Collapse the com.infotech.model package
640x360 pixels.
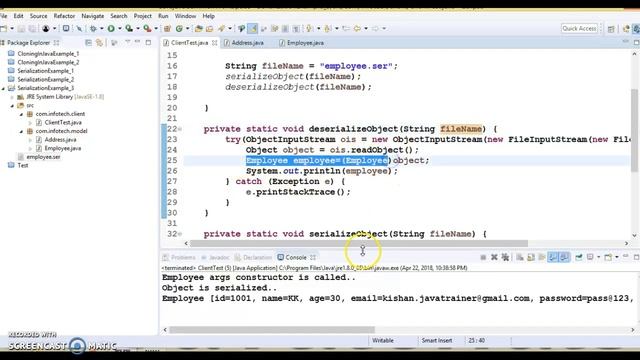(22, 131)
